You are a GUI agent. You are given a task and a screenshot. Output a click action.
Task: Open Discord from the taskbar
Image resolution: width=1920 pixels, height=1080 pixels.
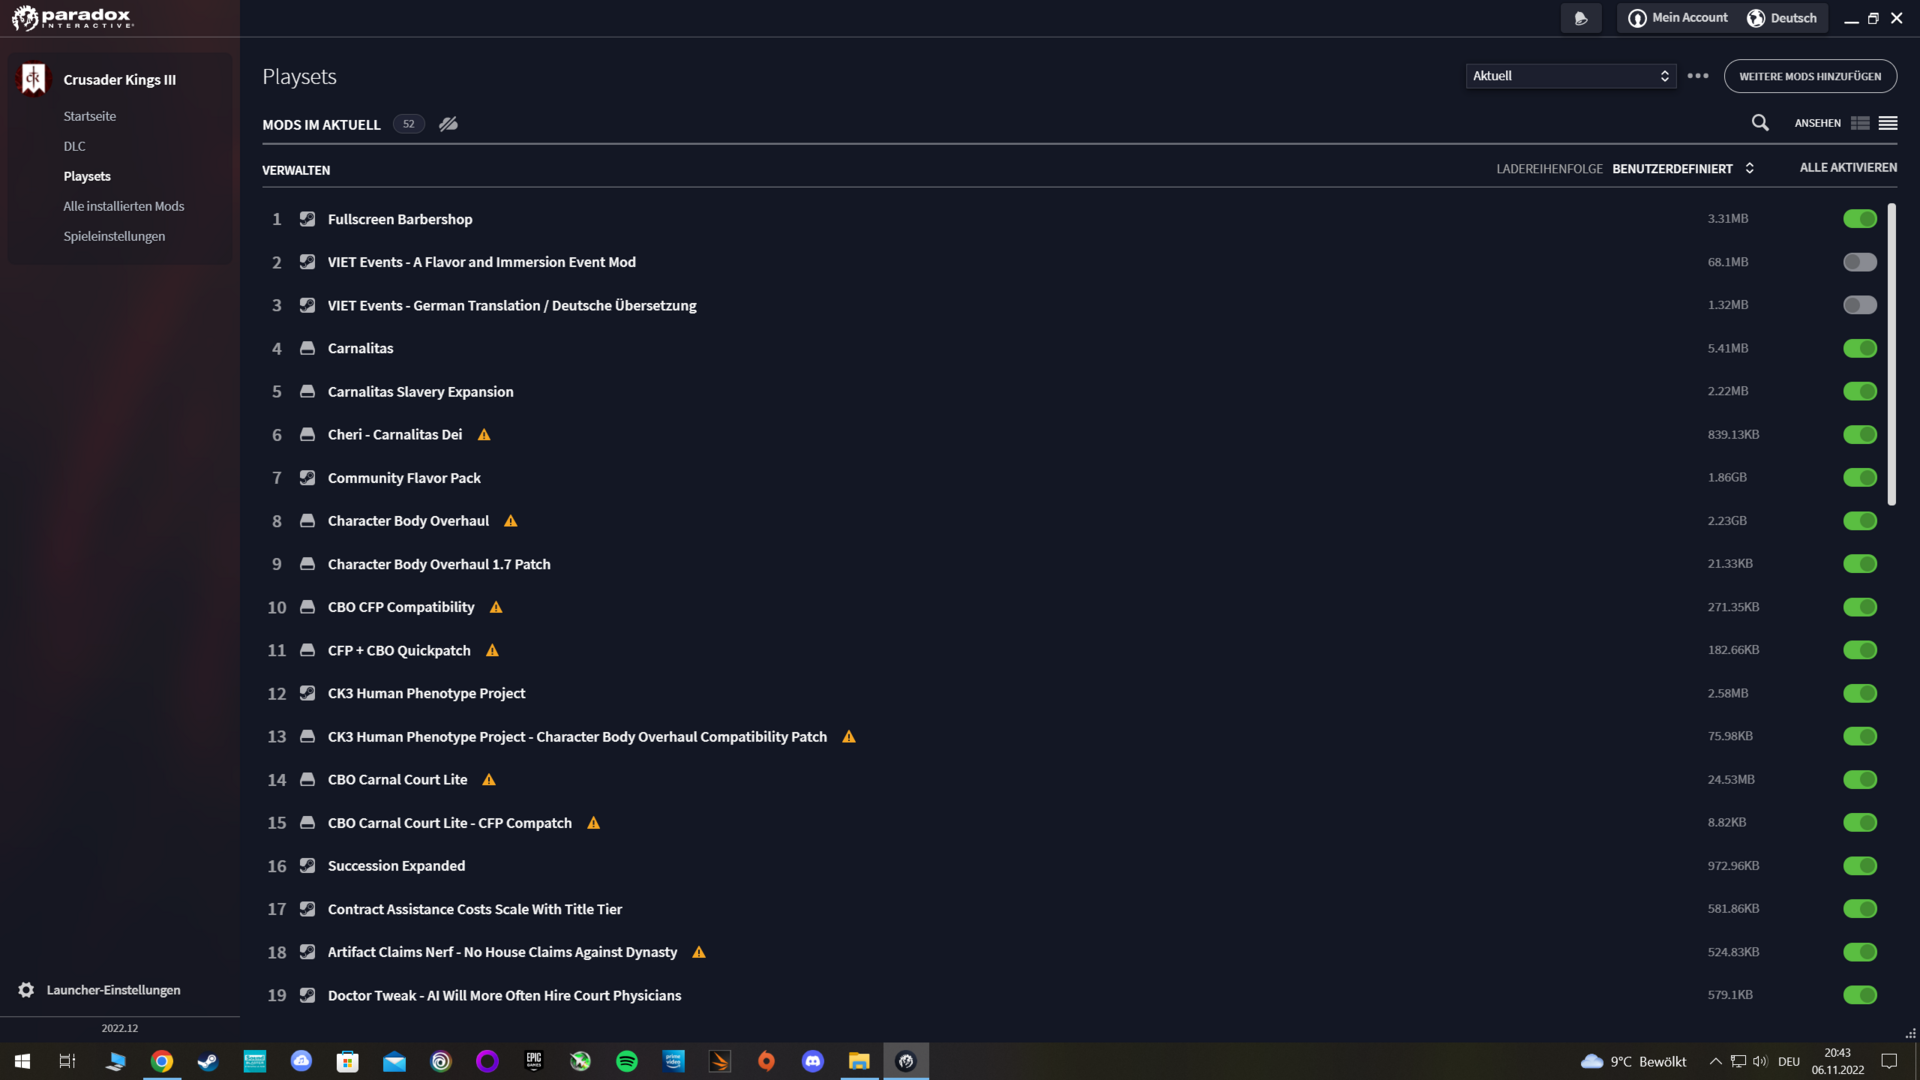click(x=813, y=1061)
